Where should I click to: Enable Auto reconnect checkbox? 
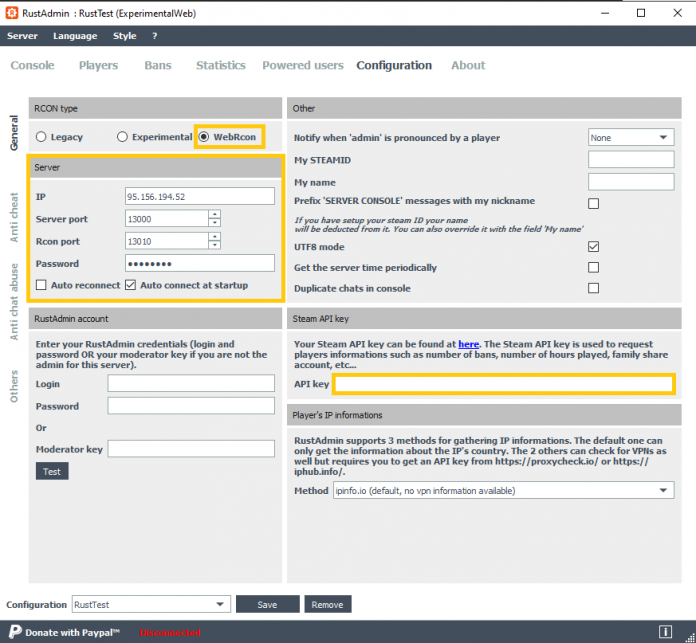click(41, 285)
